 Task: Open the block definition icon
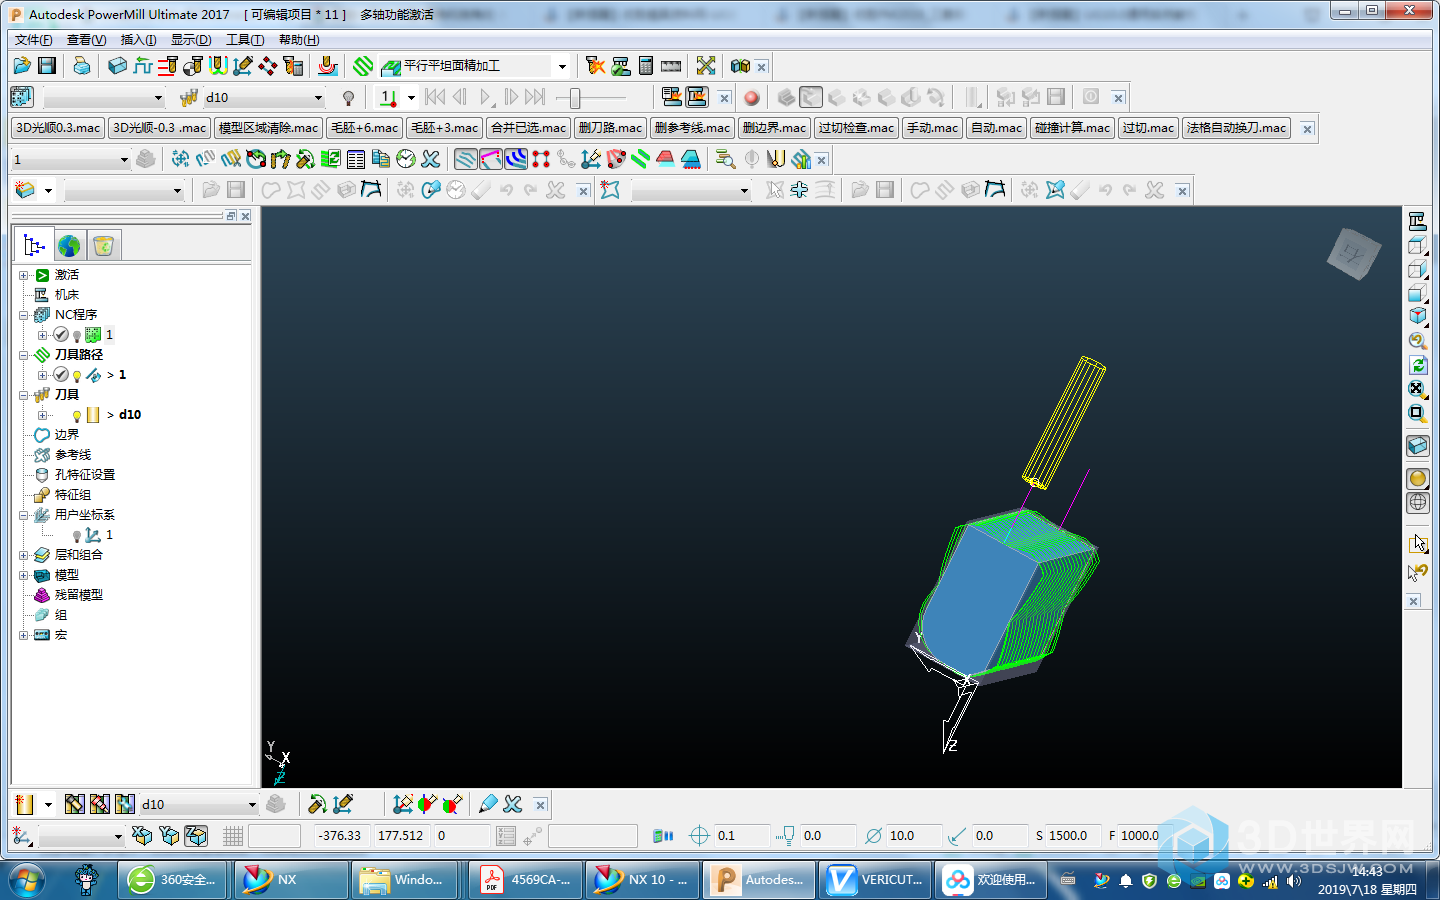click(118, 66)
